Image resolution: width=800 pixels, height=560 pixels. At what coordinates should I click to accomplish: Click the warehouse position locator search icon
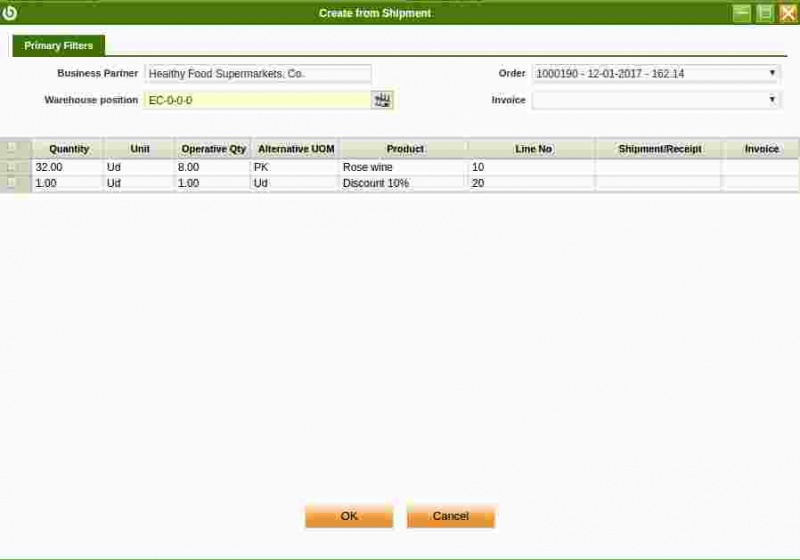(382, 100)
